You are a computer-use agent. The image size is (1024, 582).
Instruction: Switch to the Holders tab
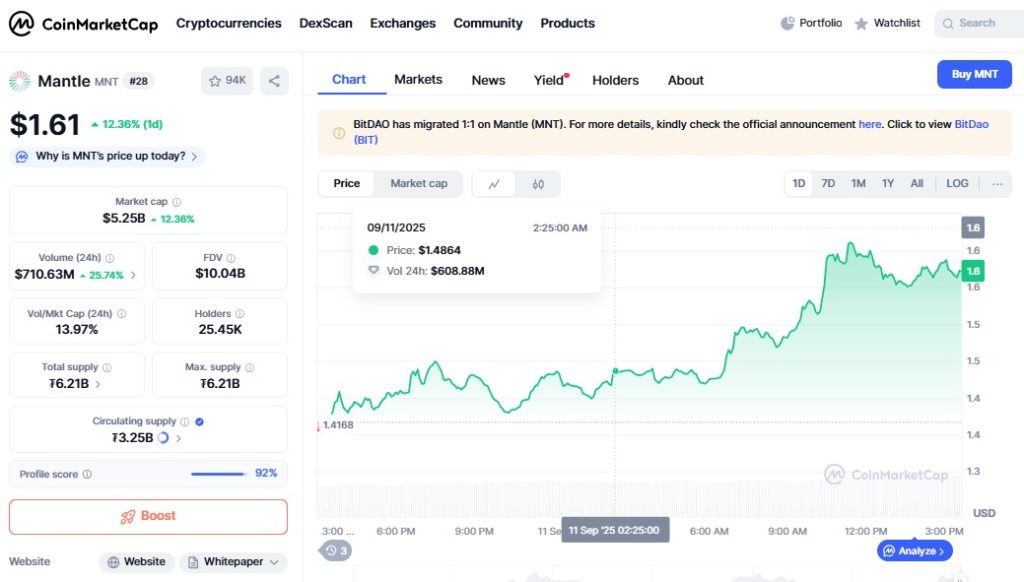pyautogui.click(x=615, y=80)
